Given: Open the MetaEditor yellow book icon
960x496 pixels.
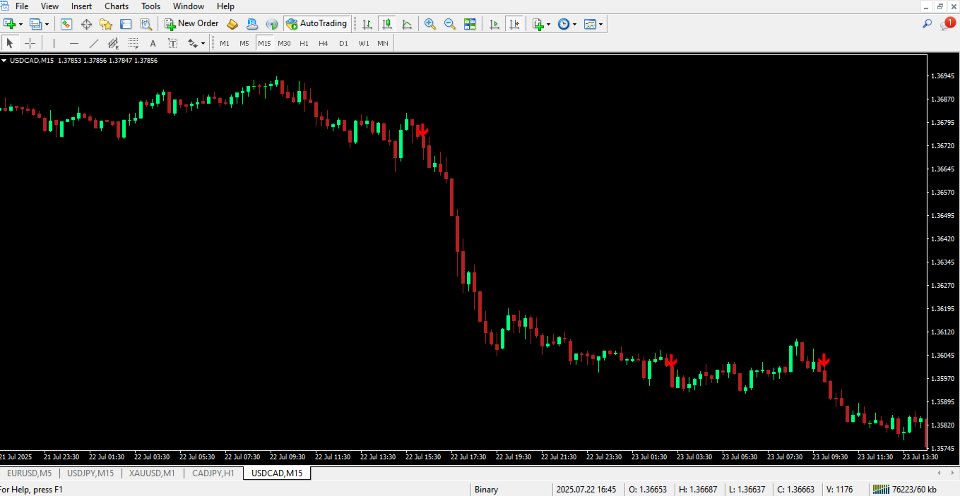Looking at the screenshot, I should coord(232,24).
